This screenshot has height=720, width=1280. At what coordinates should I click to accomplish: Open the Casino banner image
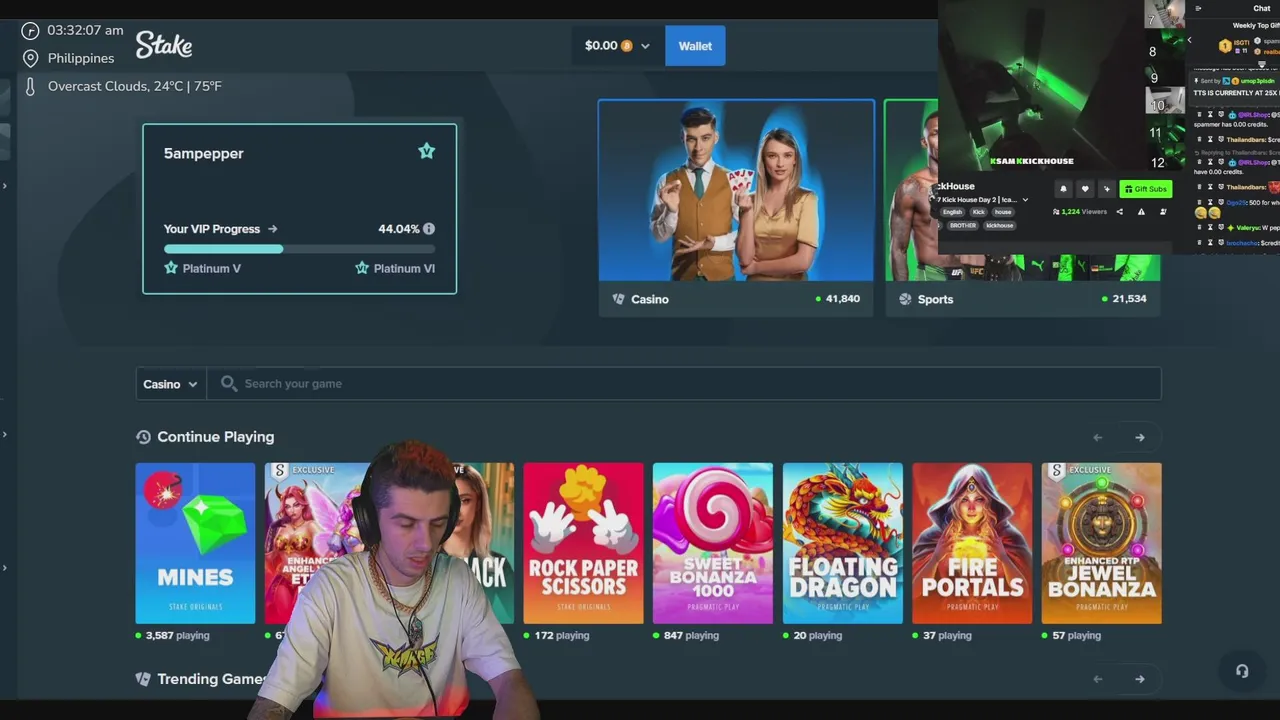(x=736, y=191)
